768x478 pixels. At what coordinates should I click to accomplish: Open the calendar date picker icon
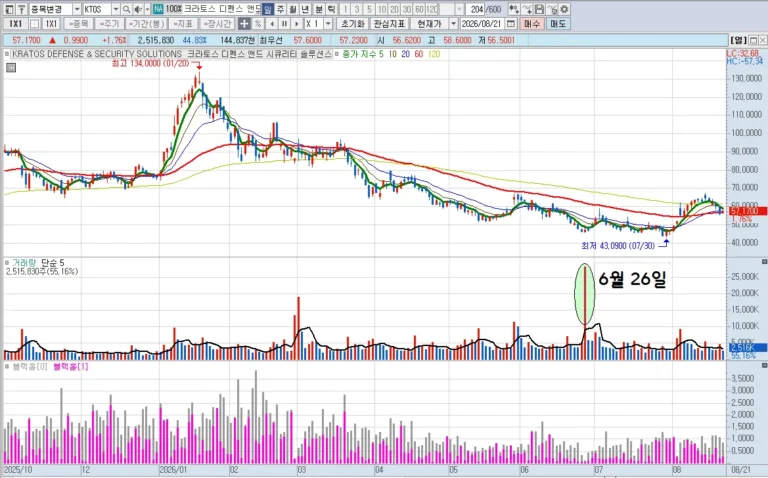click(511, 24)
